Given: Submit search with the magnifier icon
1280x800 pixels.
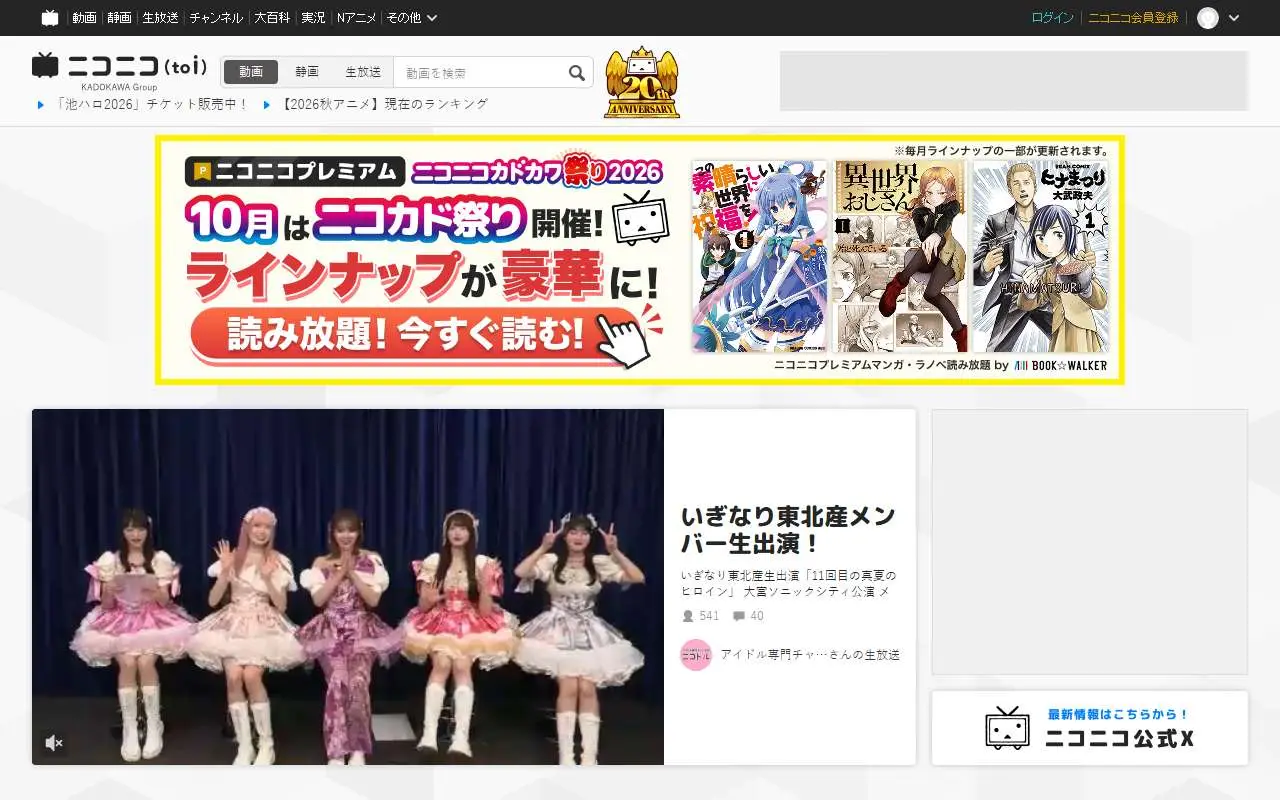Looking at the screenshot, I should pyautogui.click(x=576, y=72).
